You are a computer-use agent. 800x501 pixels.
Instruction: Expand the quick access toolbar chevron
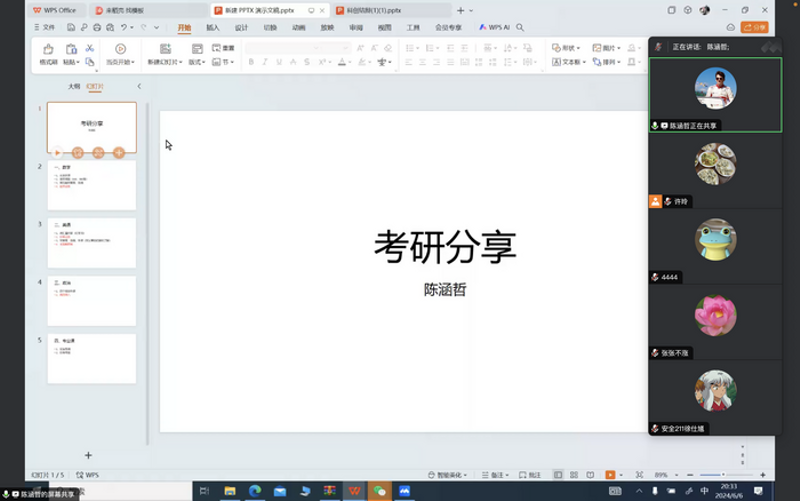pos(157,28)
